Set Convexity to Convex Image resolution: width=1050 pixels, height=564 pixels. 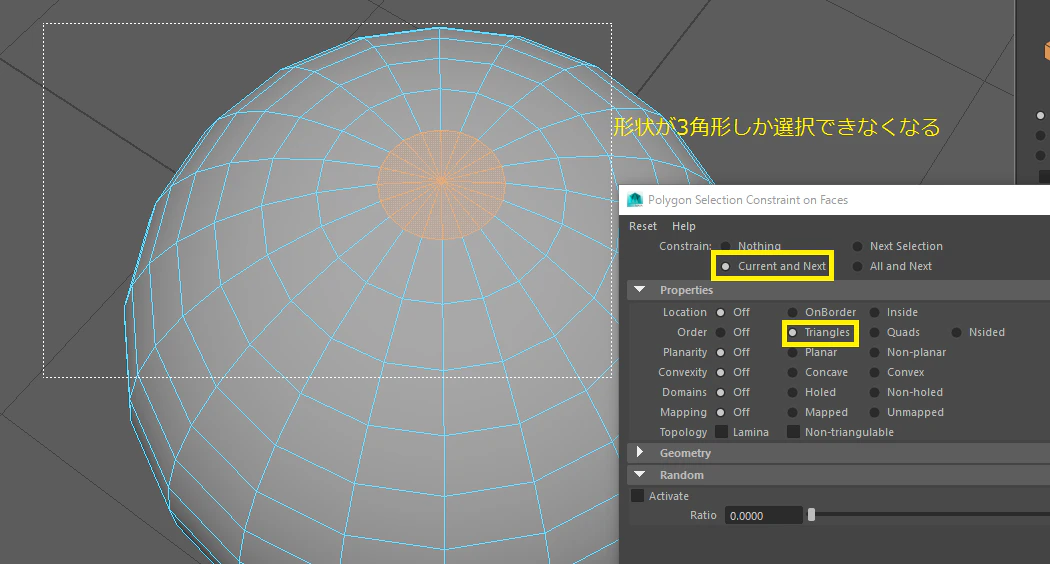click(875, 372)
